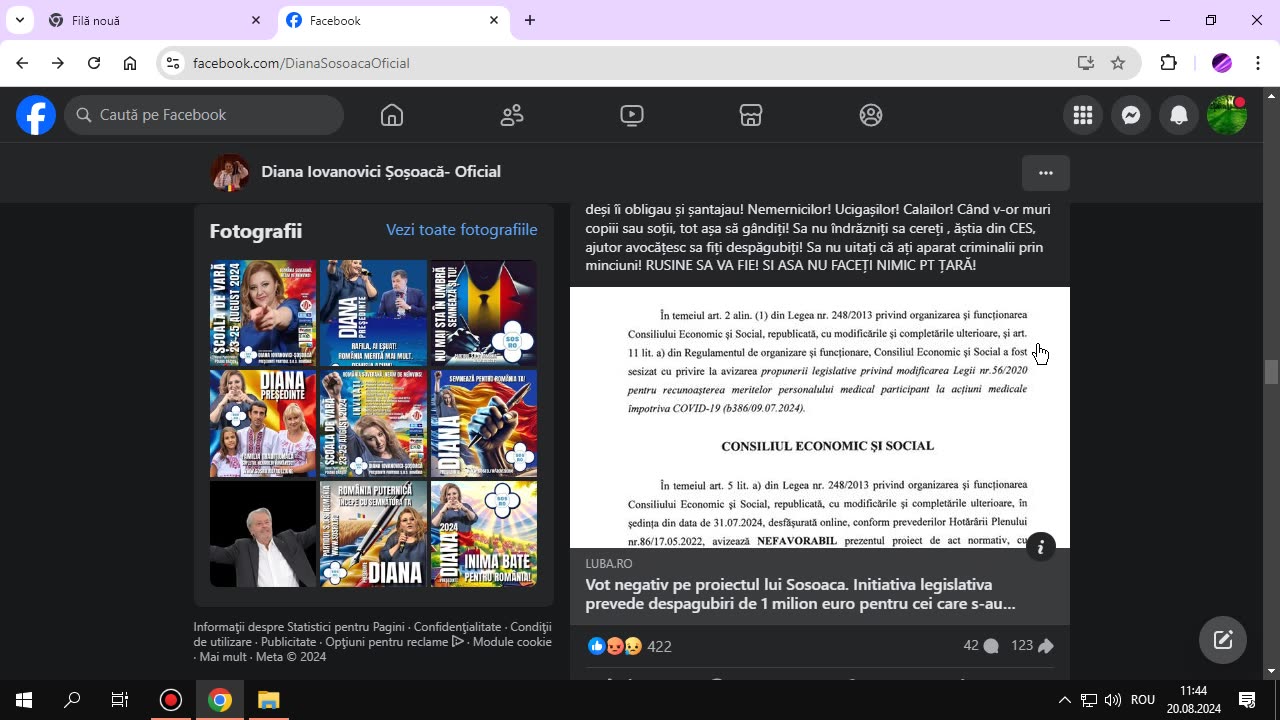Bookmark this page with star icon
The height and width of the screenshot is (720, 1280).
1118,63
